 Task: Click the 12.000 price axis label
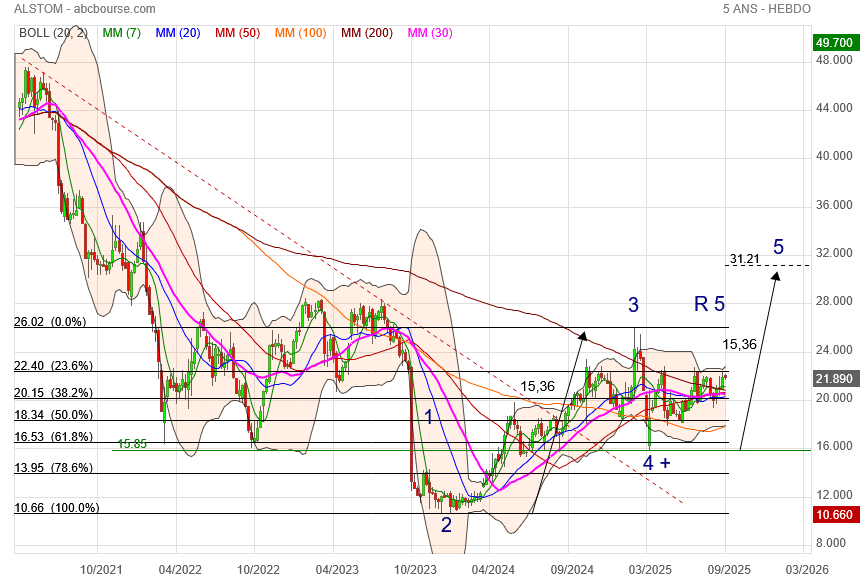coord(834,494)
